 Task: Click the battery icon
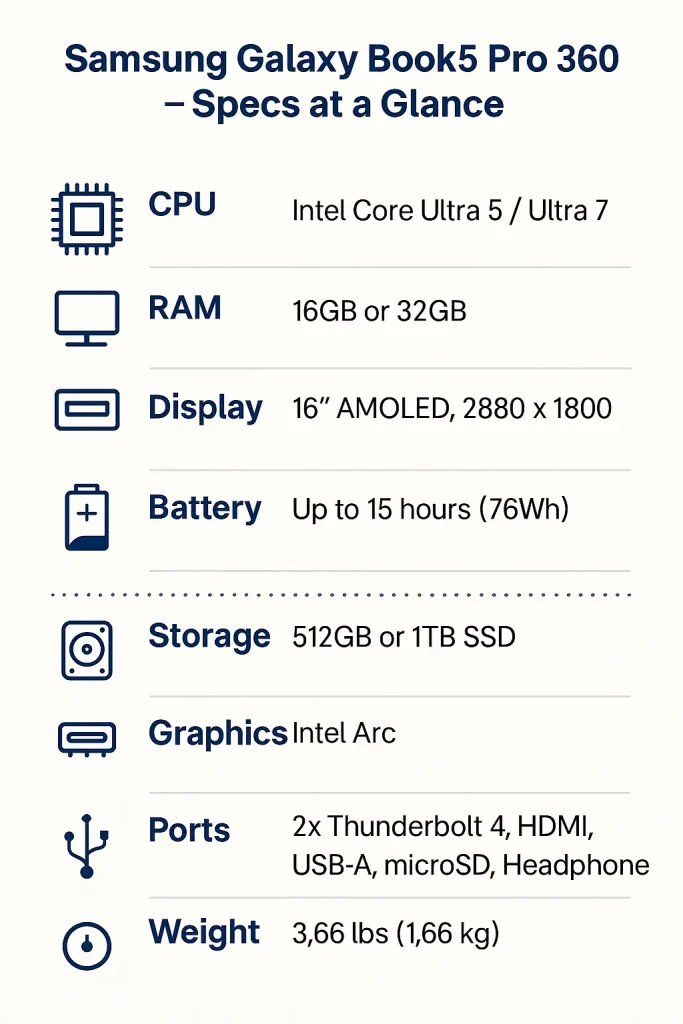[x=87, y=517]
